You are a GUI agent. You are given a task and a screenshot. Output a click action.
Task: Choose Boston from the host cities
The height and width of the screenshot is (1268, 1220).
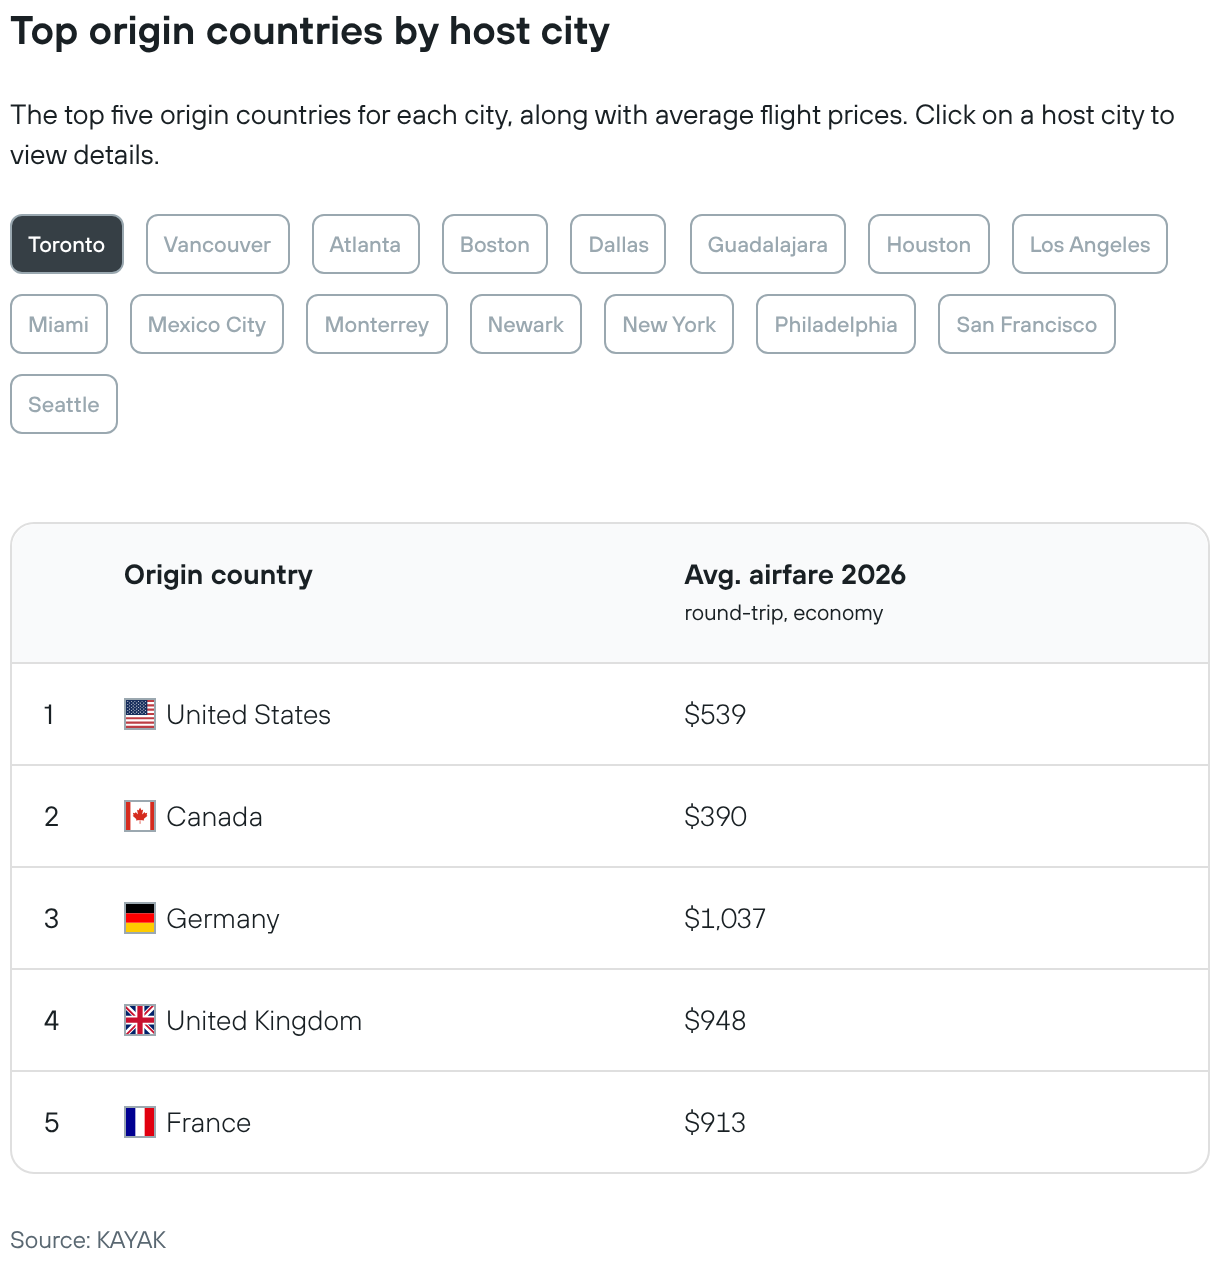495,244
